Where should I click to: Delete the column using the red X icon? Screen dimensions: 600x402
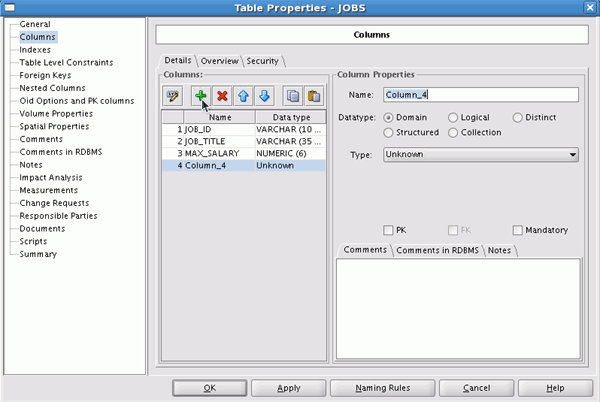pyautogui.click(x=222, y=96)
